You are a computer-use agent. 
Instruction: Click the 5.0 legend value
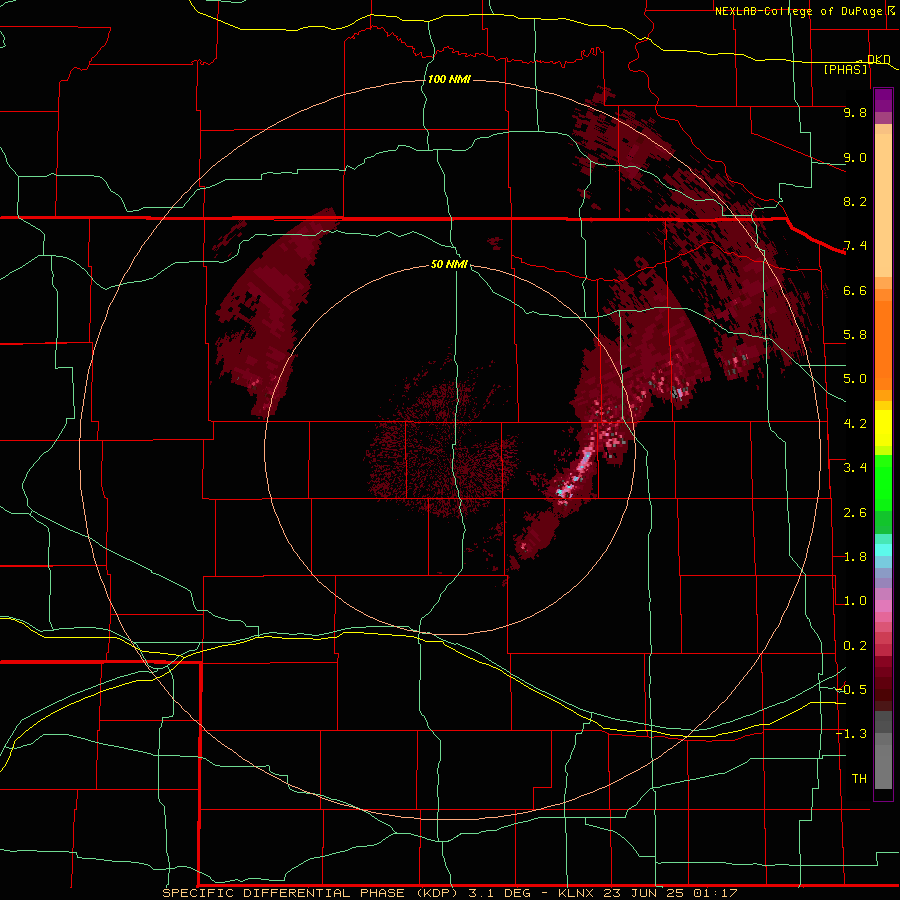click(855, 379)
